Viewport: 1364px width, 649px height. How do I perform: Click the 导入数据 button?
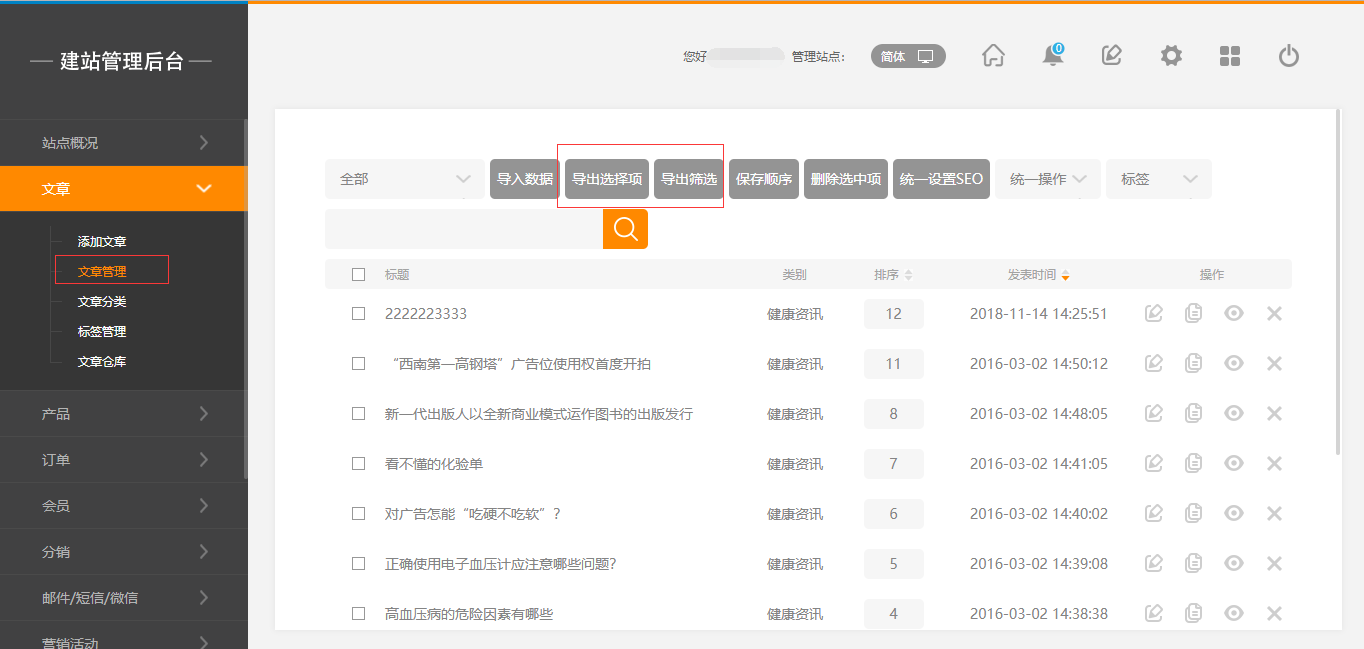tap(525, 179)
